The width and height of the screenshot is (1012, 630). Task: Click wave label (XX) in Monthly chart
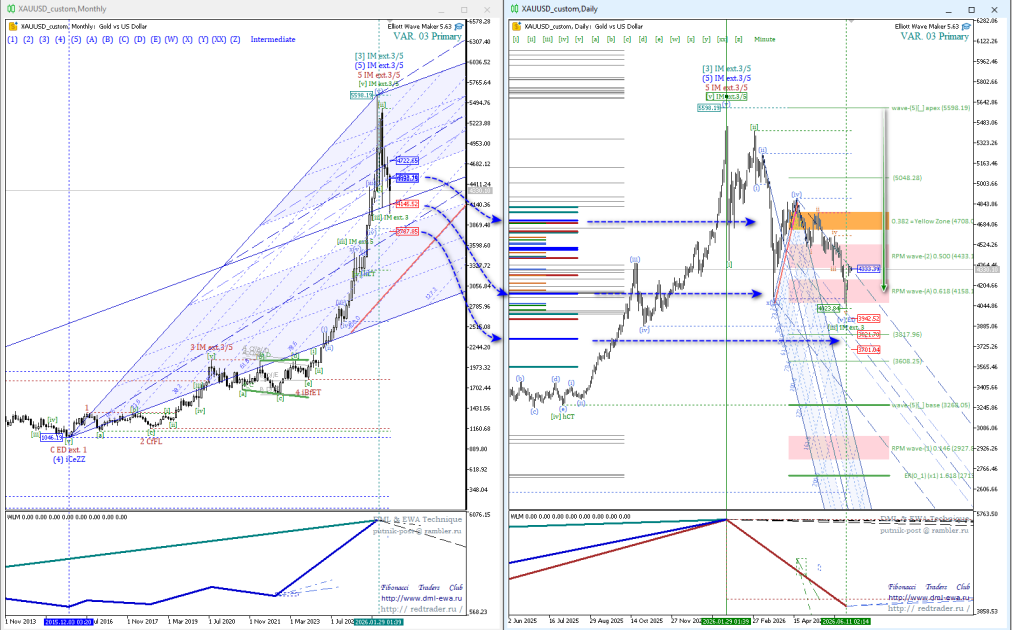point(219,39)
